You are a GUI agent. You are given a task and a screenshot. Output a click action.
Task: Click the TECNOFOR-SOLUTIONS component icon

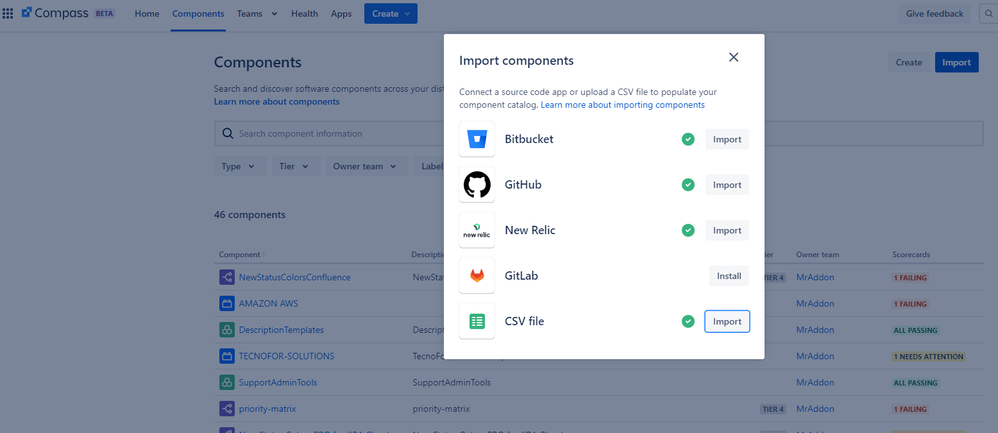[227, 356]
